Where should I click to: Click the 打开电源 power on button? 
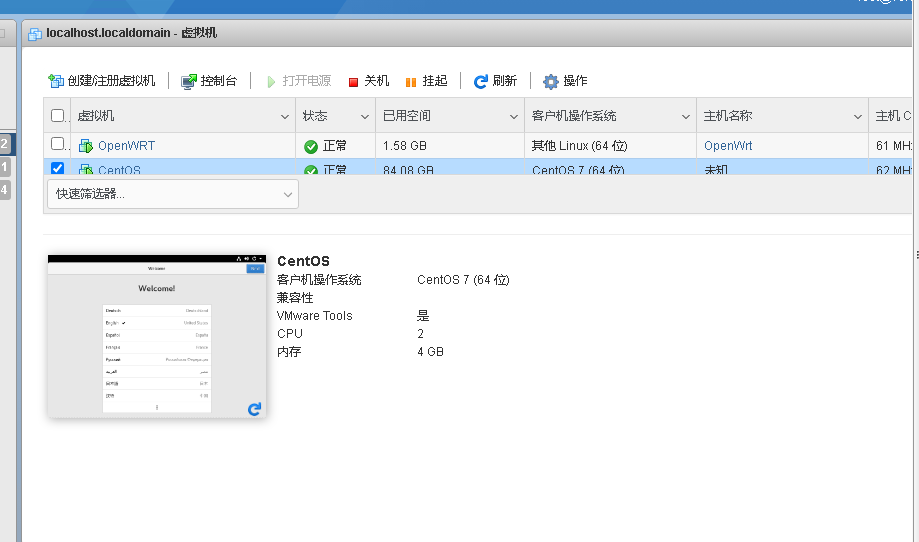[x=298, y=81]
